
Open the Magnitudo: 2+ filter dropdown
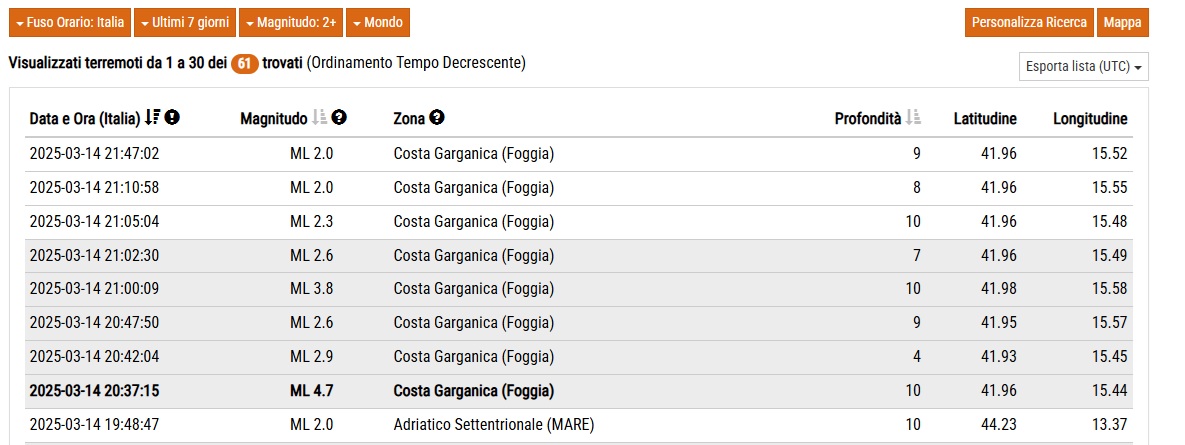pos(291,23)
